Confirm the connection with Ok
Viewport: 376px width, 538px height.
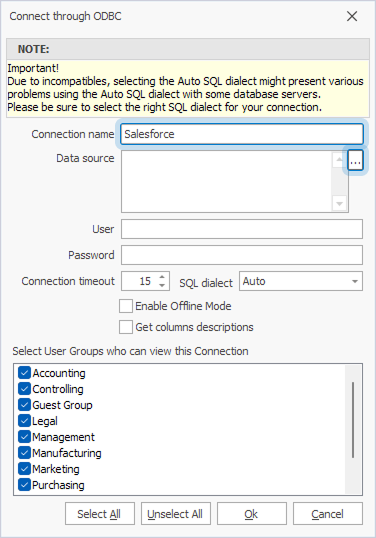tap(251, 514)
